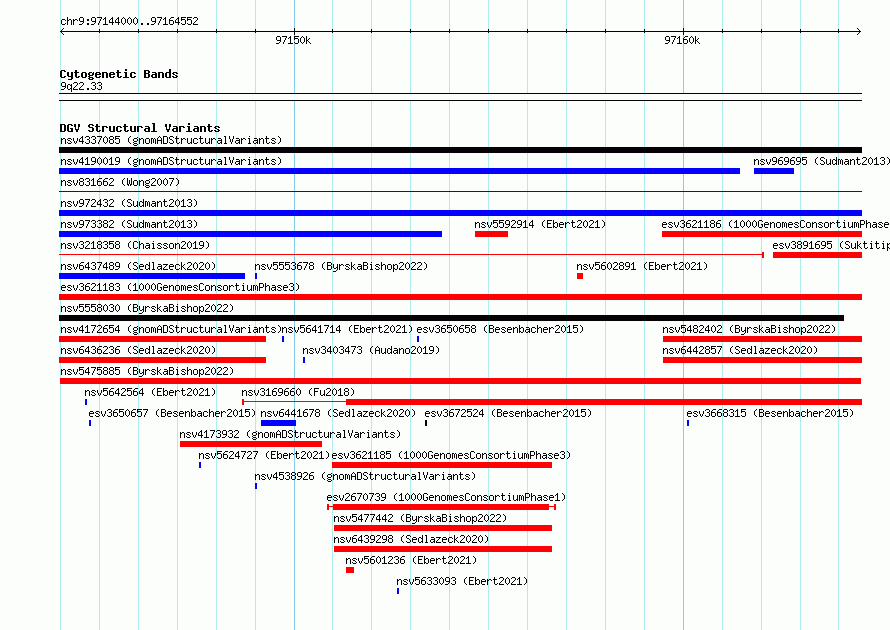Click the nsv5558030 black variant bar

coord(451,318)
